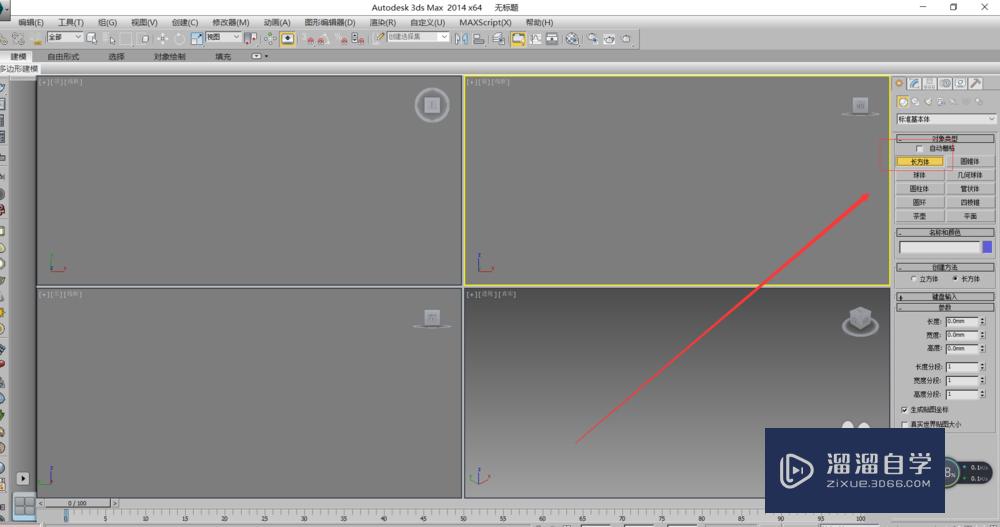Click the maximize viewport toggle at bottom-left
The width and height of the screenshot is (1000, 527).
point(25,506)
